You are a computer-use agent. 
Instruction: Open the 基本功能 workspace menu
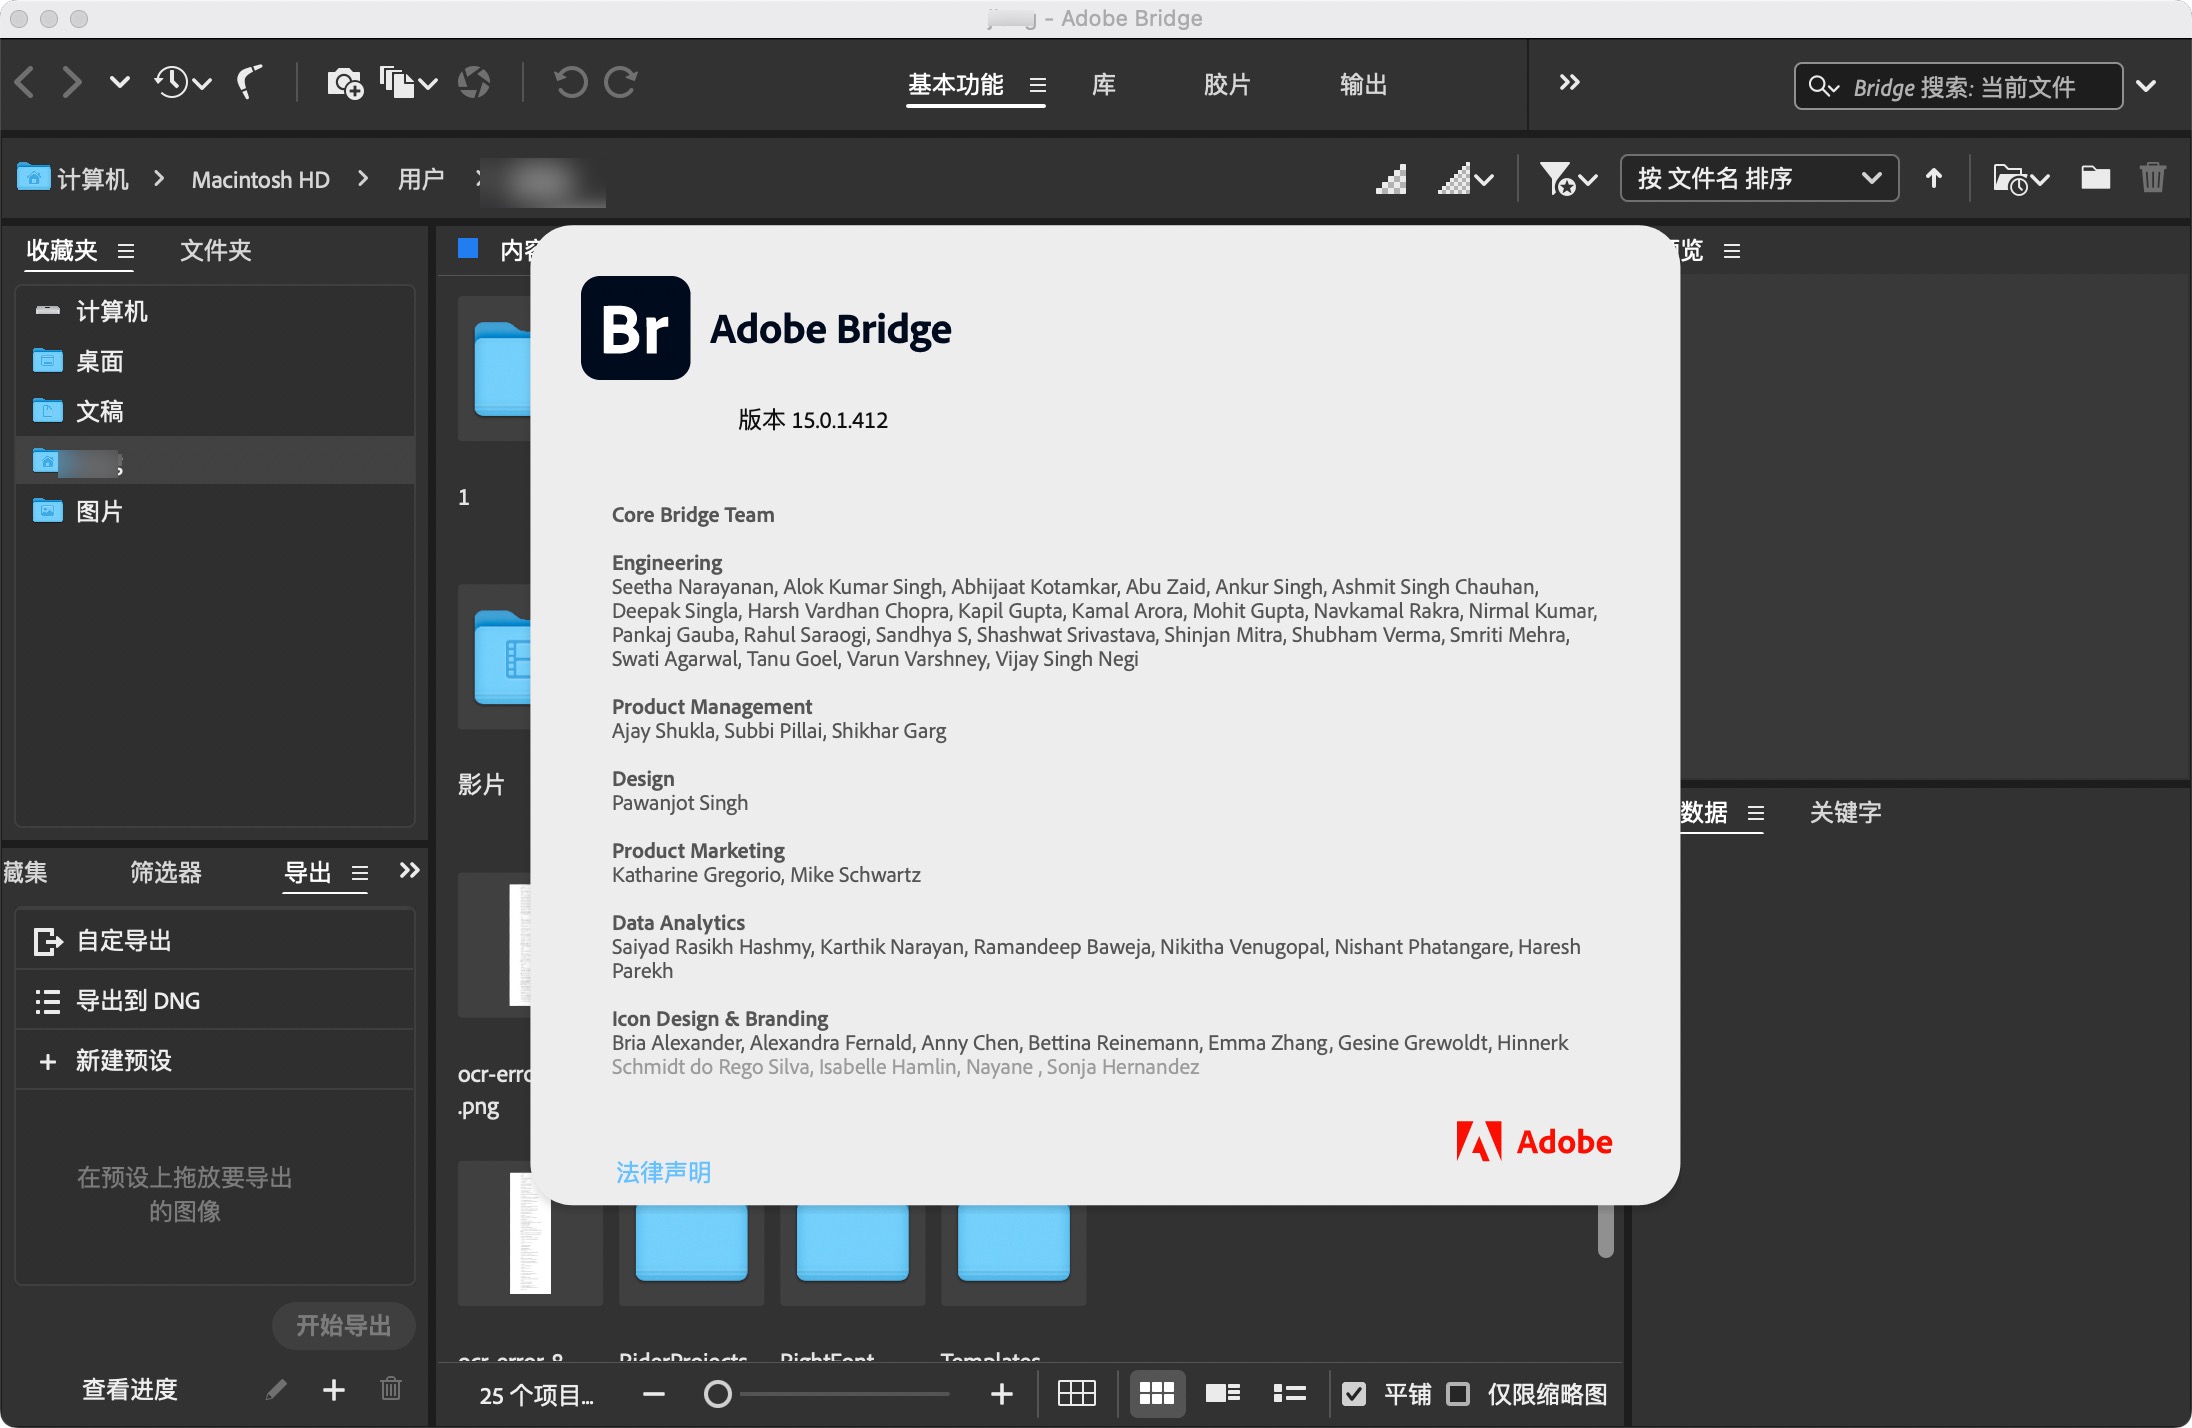tap(1037, 86)
